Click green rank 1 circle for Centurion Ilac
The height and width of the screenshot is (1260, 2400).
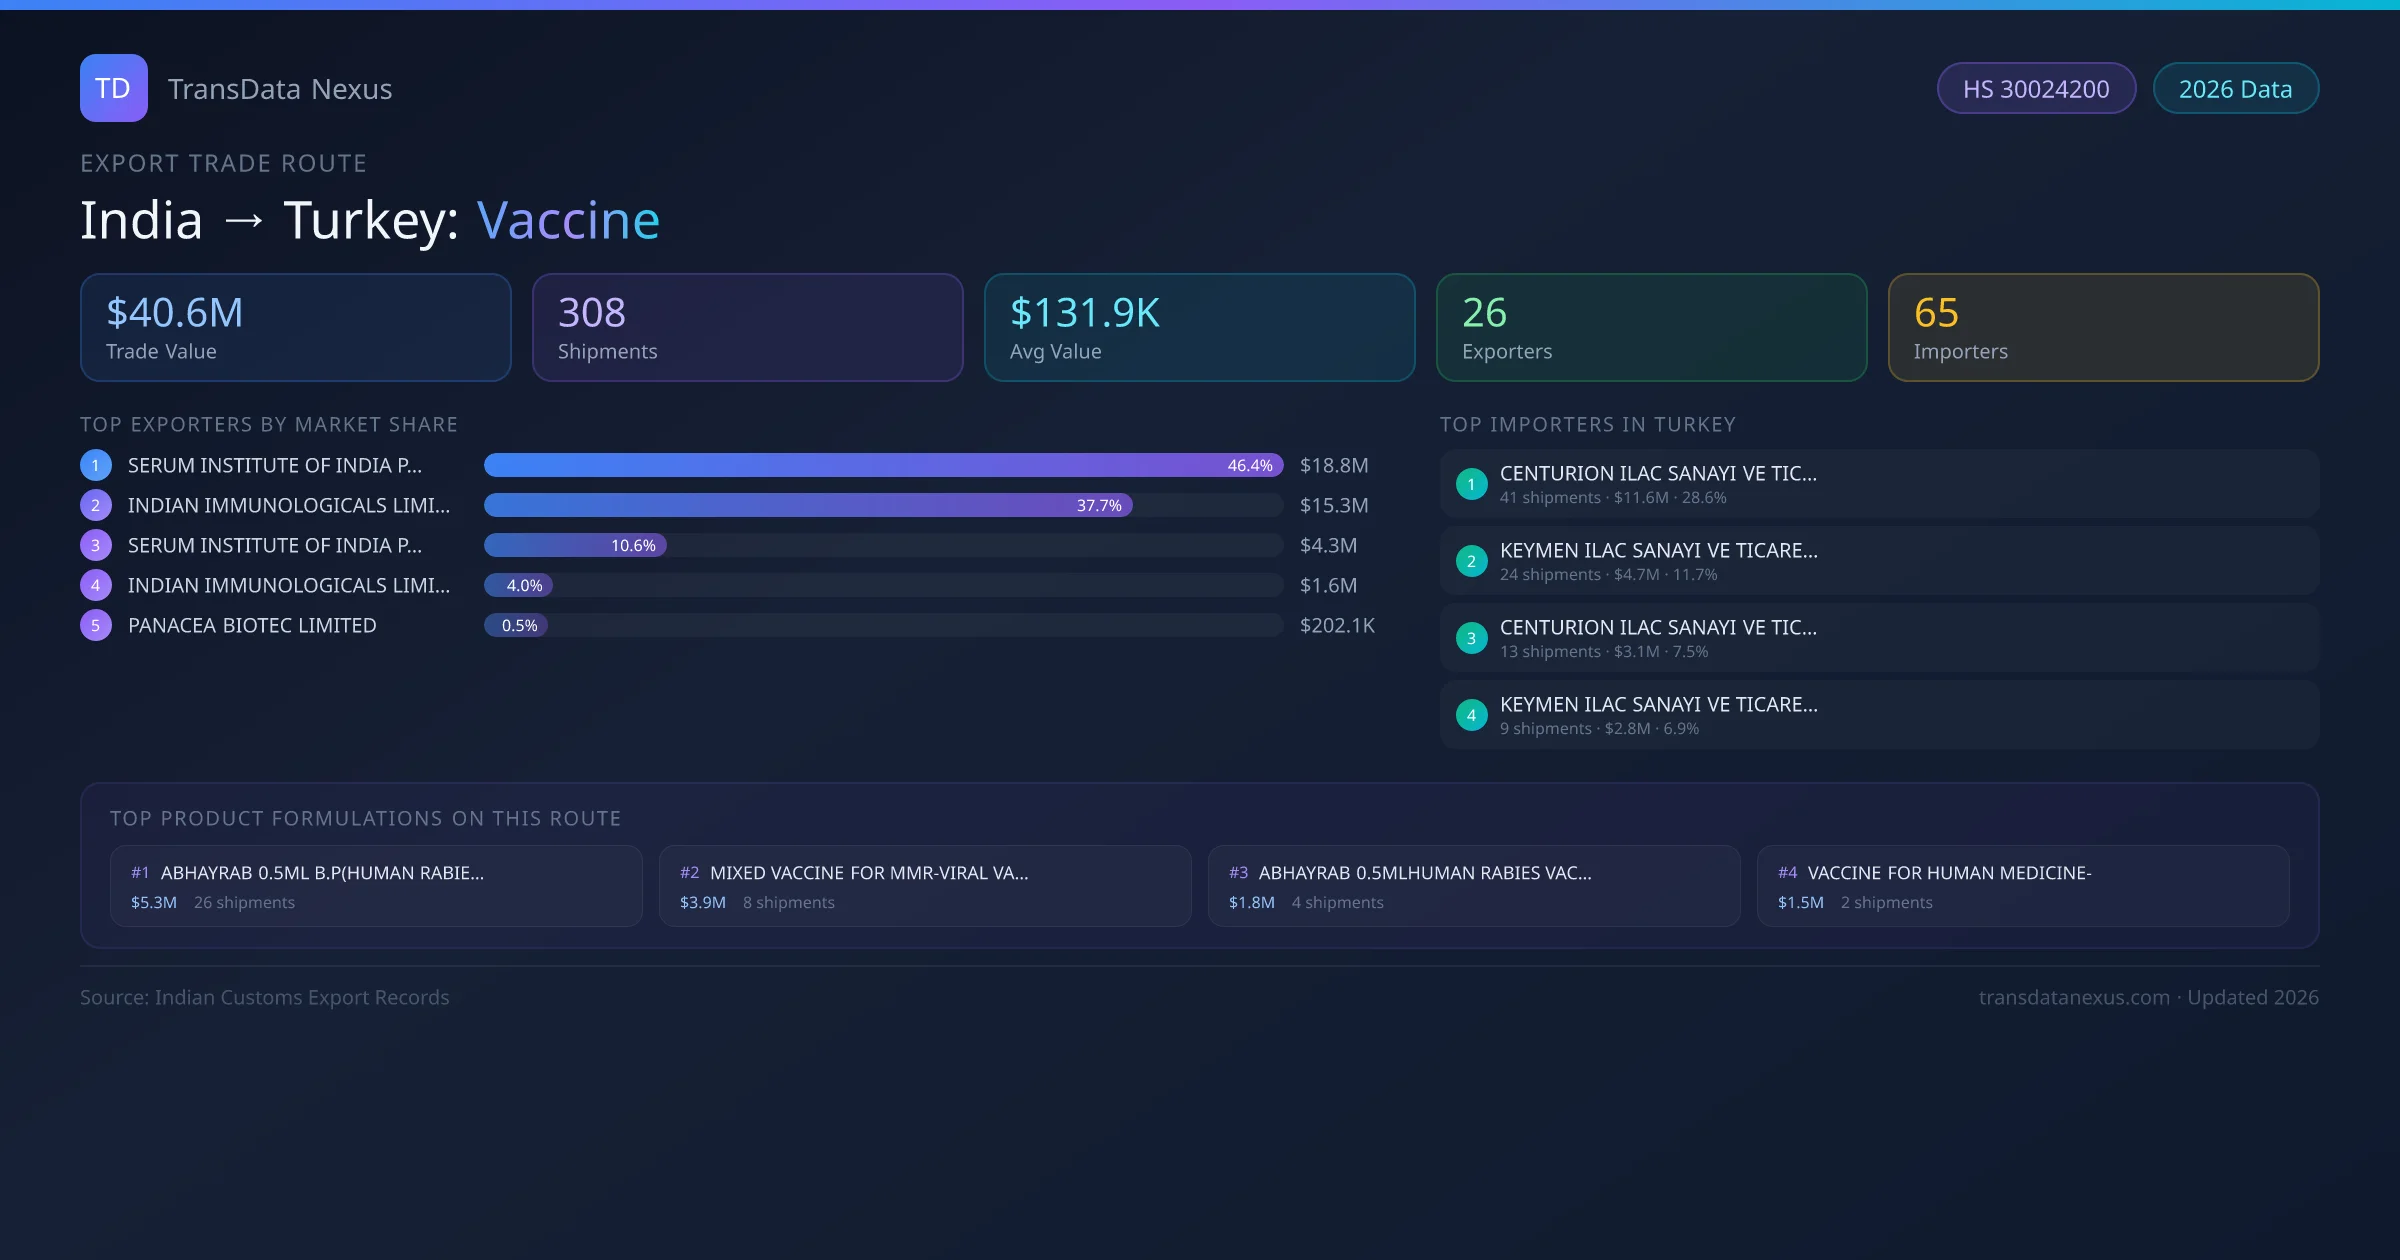click(1471, 484)
